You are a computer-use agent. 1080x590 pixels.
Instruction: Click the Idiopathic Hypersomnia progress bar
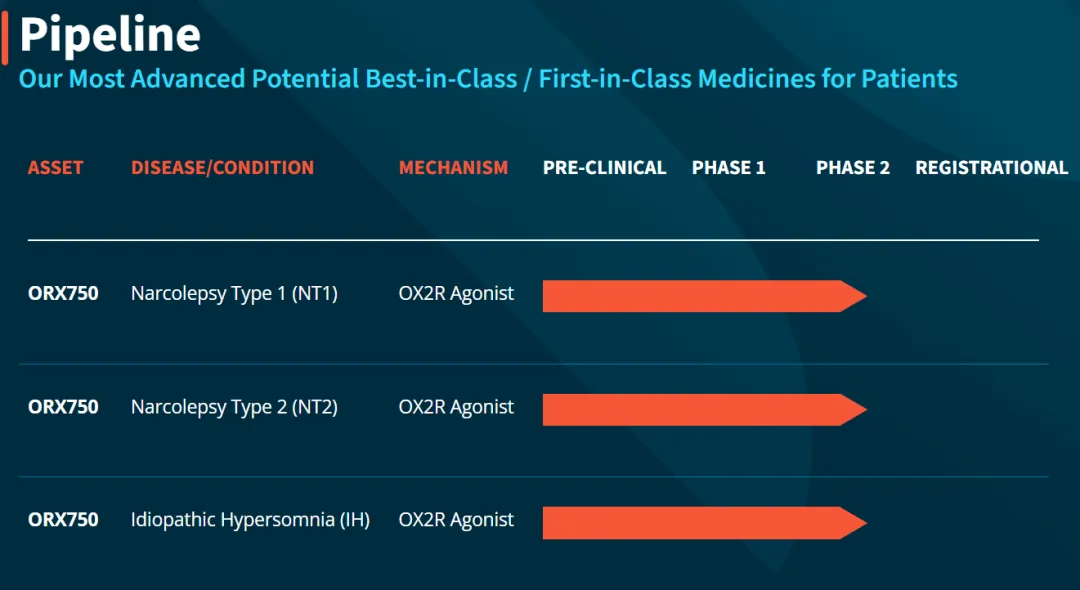(700, 523)
